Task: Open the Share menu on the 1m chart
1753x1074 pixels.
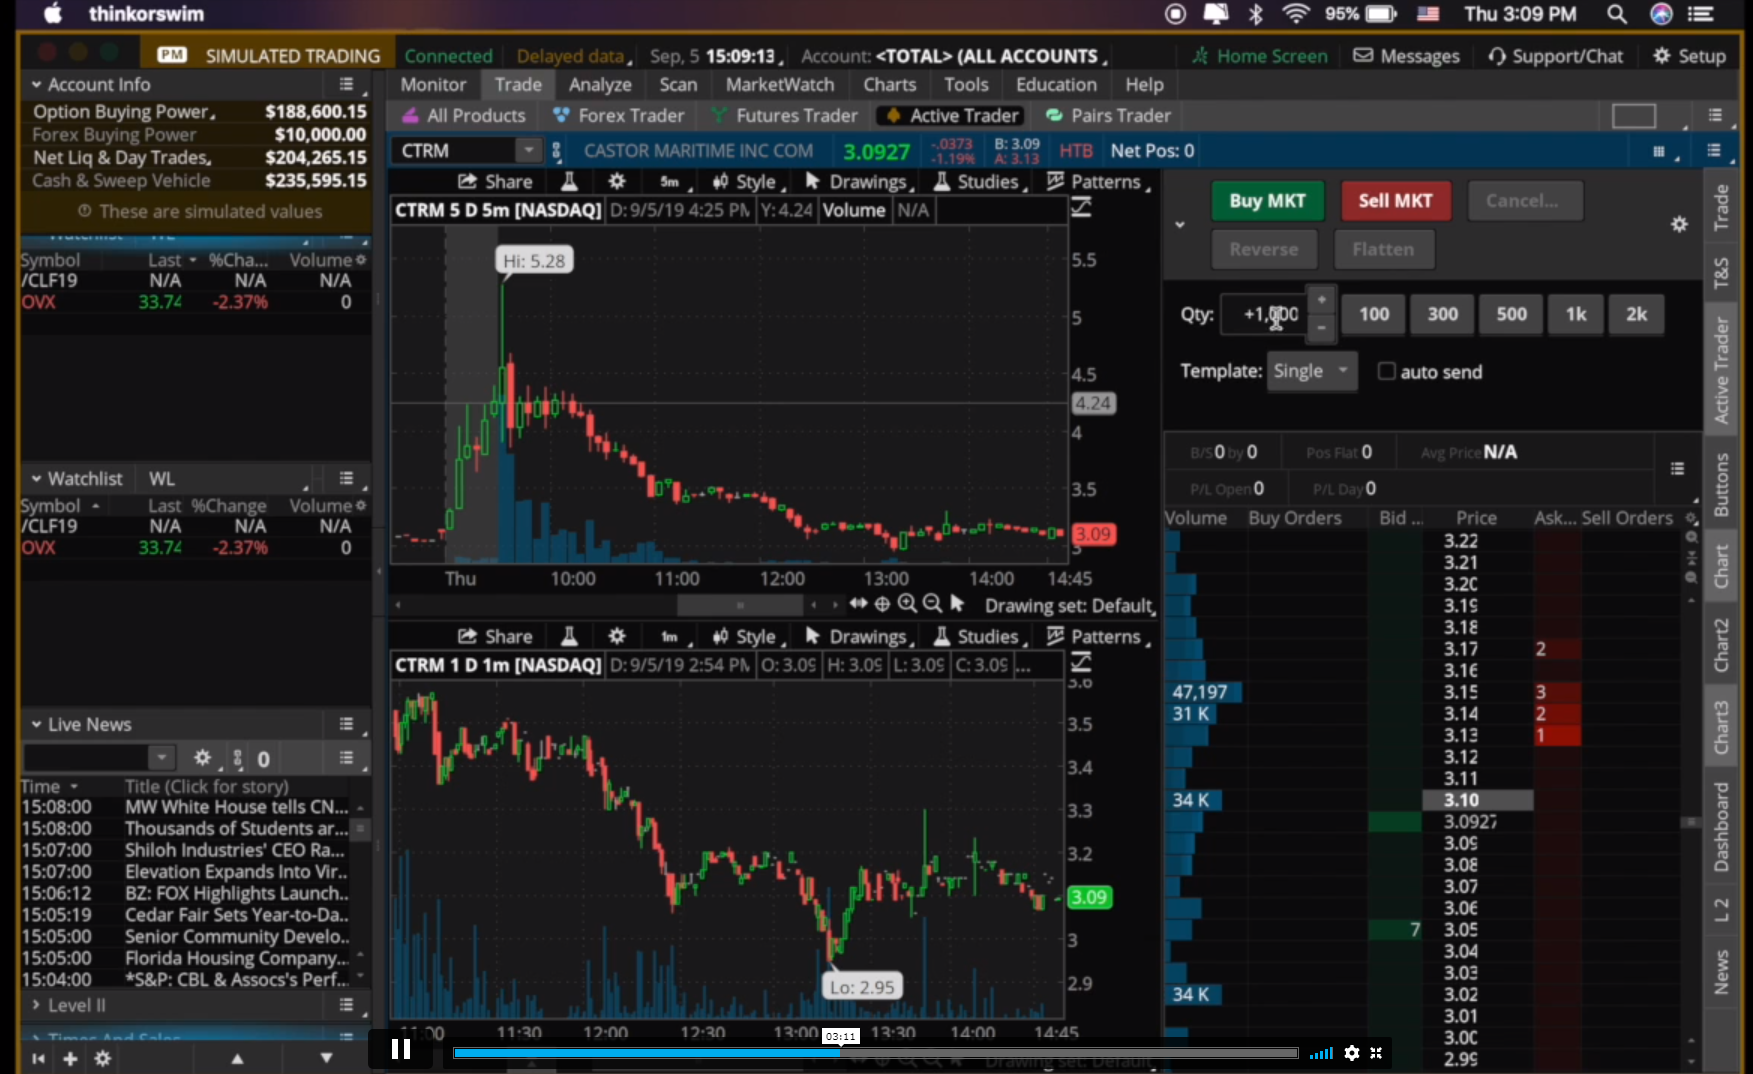Action: pyautogui.click(x=495, y=637)
